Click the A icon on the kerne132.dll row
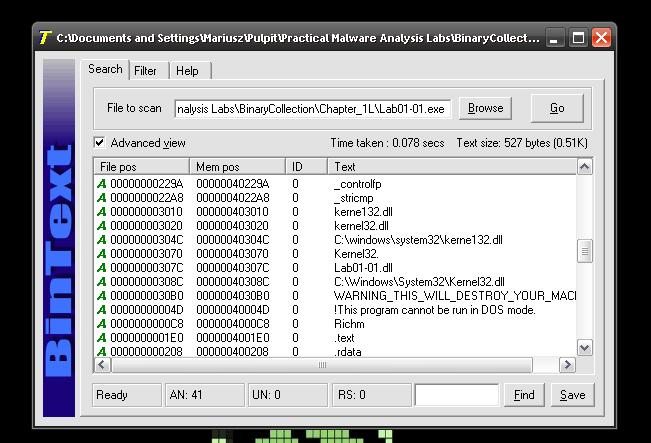The width and height of the screenshot is (651, 443). (x=102, y=212)
